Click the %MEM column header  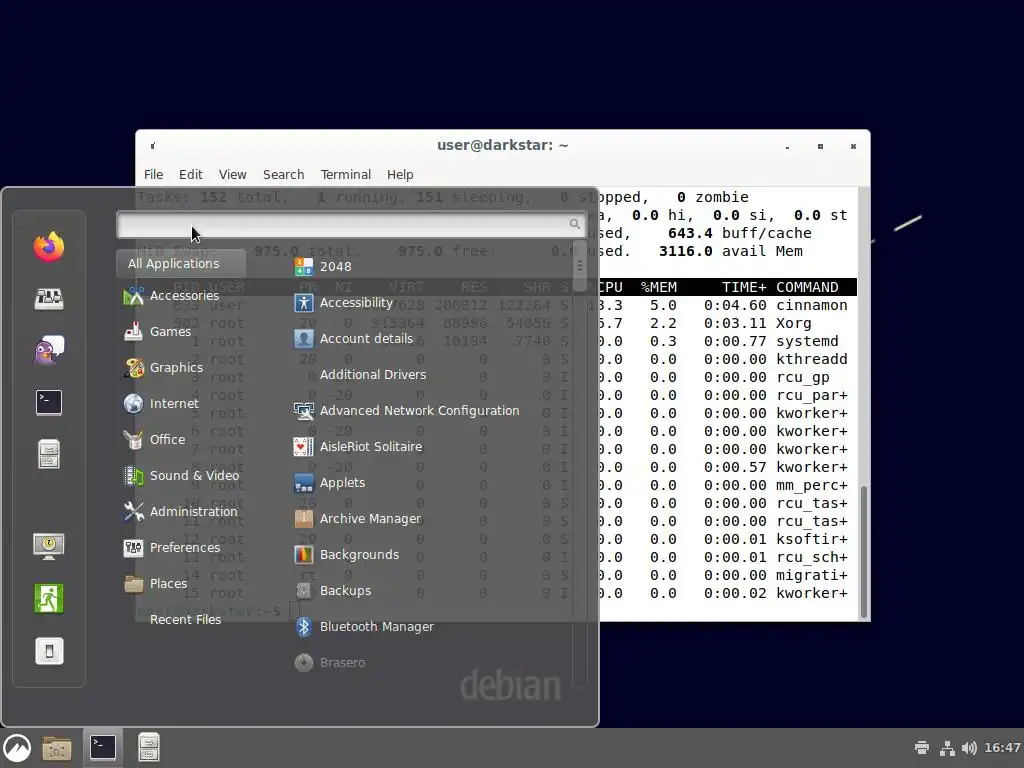(x=658, y=287)
